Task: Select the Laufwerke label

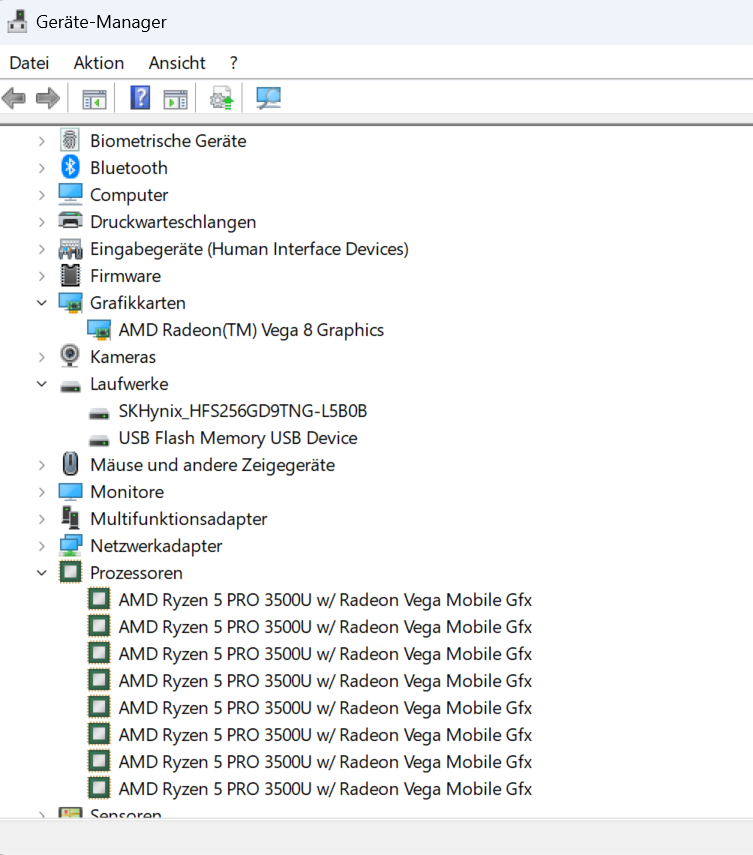Action: [x=129, y=384]
